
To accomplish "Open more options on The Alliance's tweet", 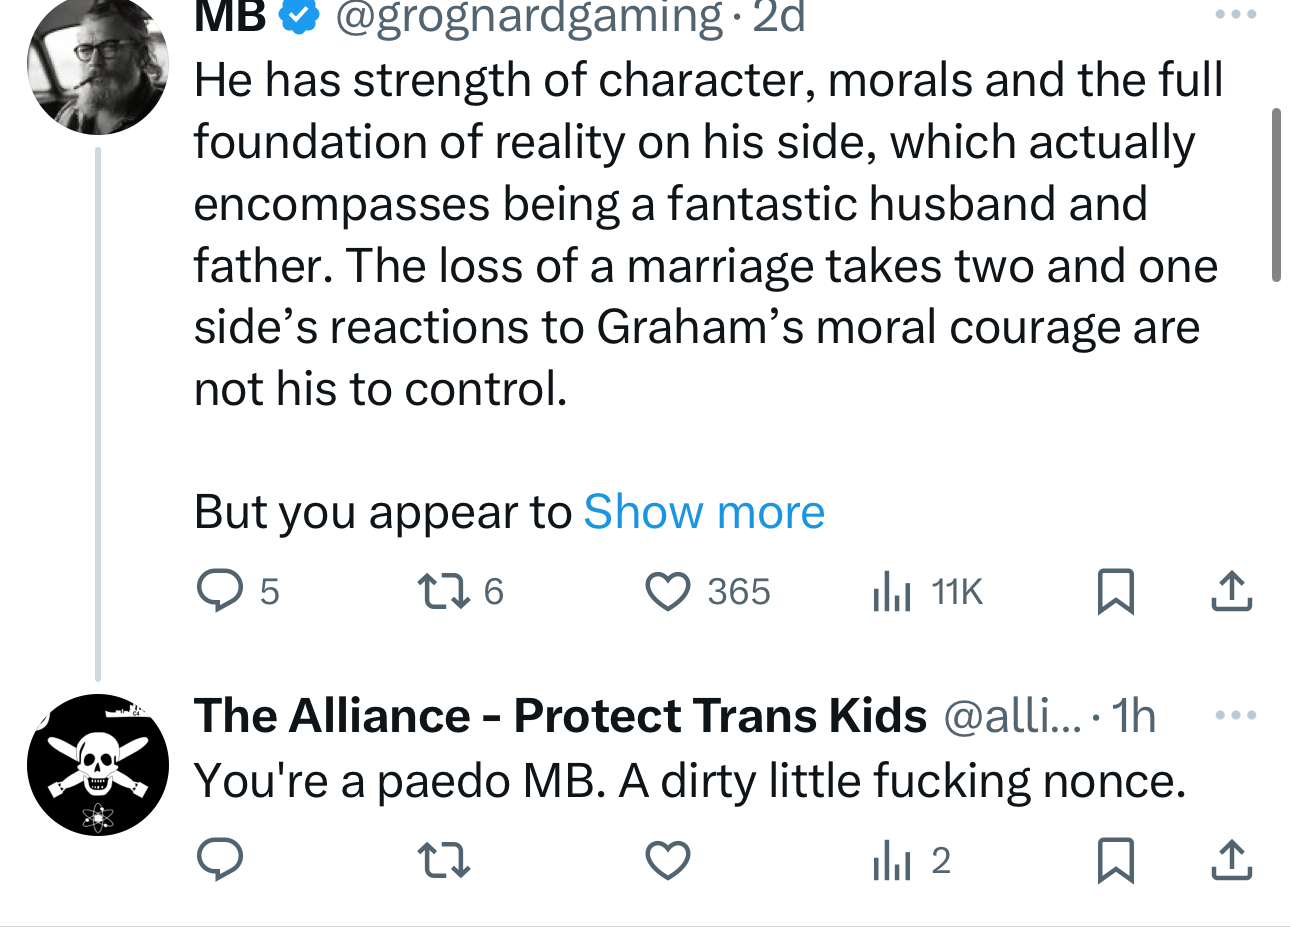I will point(1234,715).
